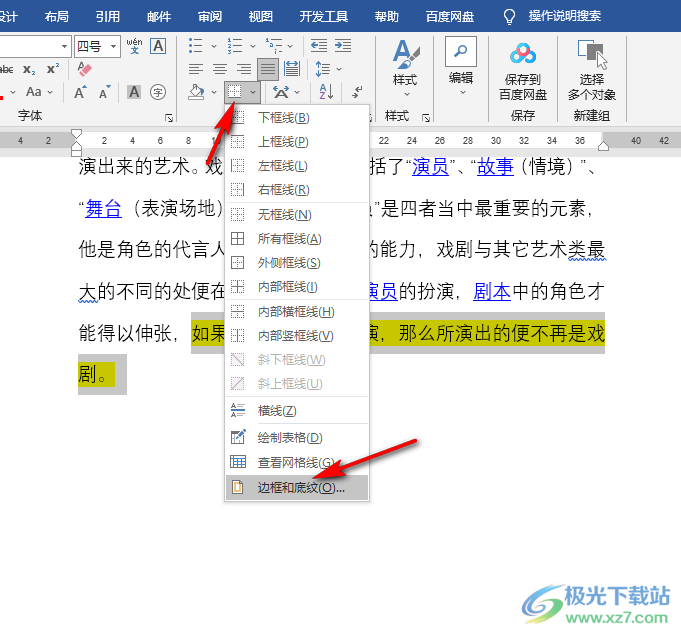Grow font size
This screenshot has height=634, width=681.
coord(80,92)
